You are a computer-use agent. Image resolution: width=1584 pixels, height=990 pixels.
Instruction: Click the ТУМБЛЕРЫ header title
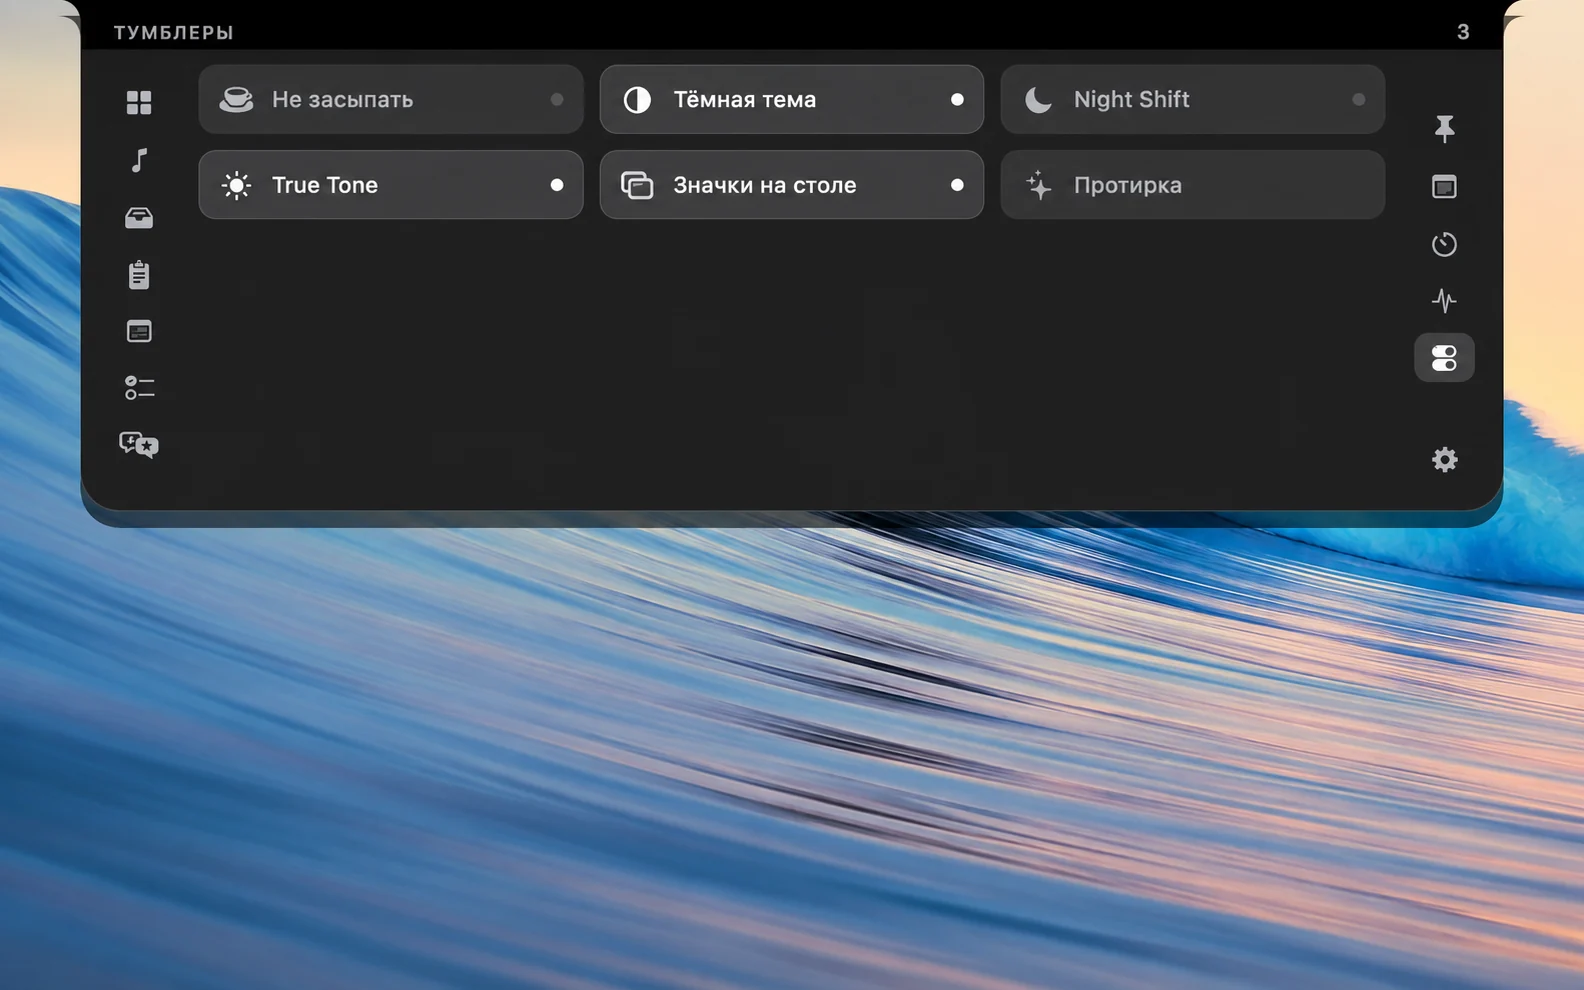pos(174,33)
